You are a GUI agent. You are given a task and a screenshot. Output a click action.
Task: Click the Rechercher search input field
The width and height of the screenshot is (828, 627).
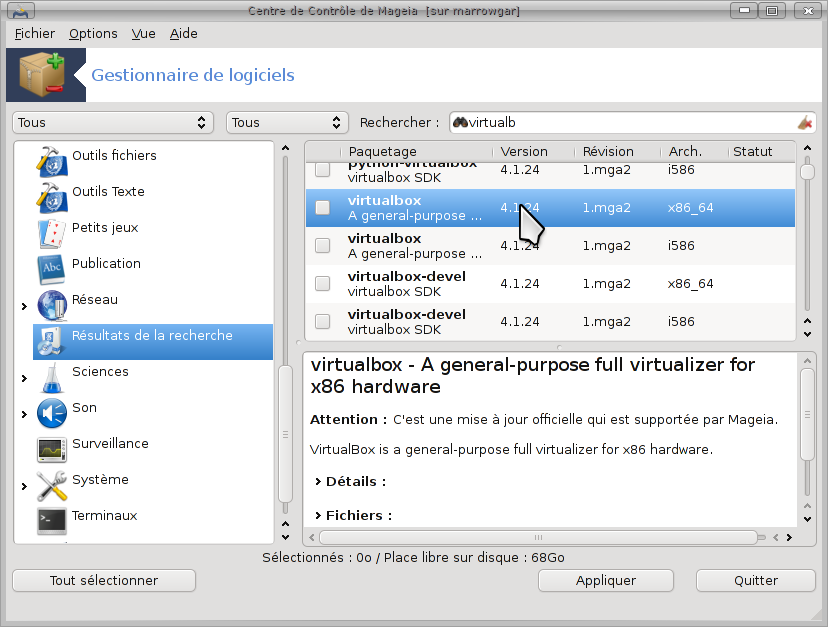click(633, 123)
